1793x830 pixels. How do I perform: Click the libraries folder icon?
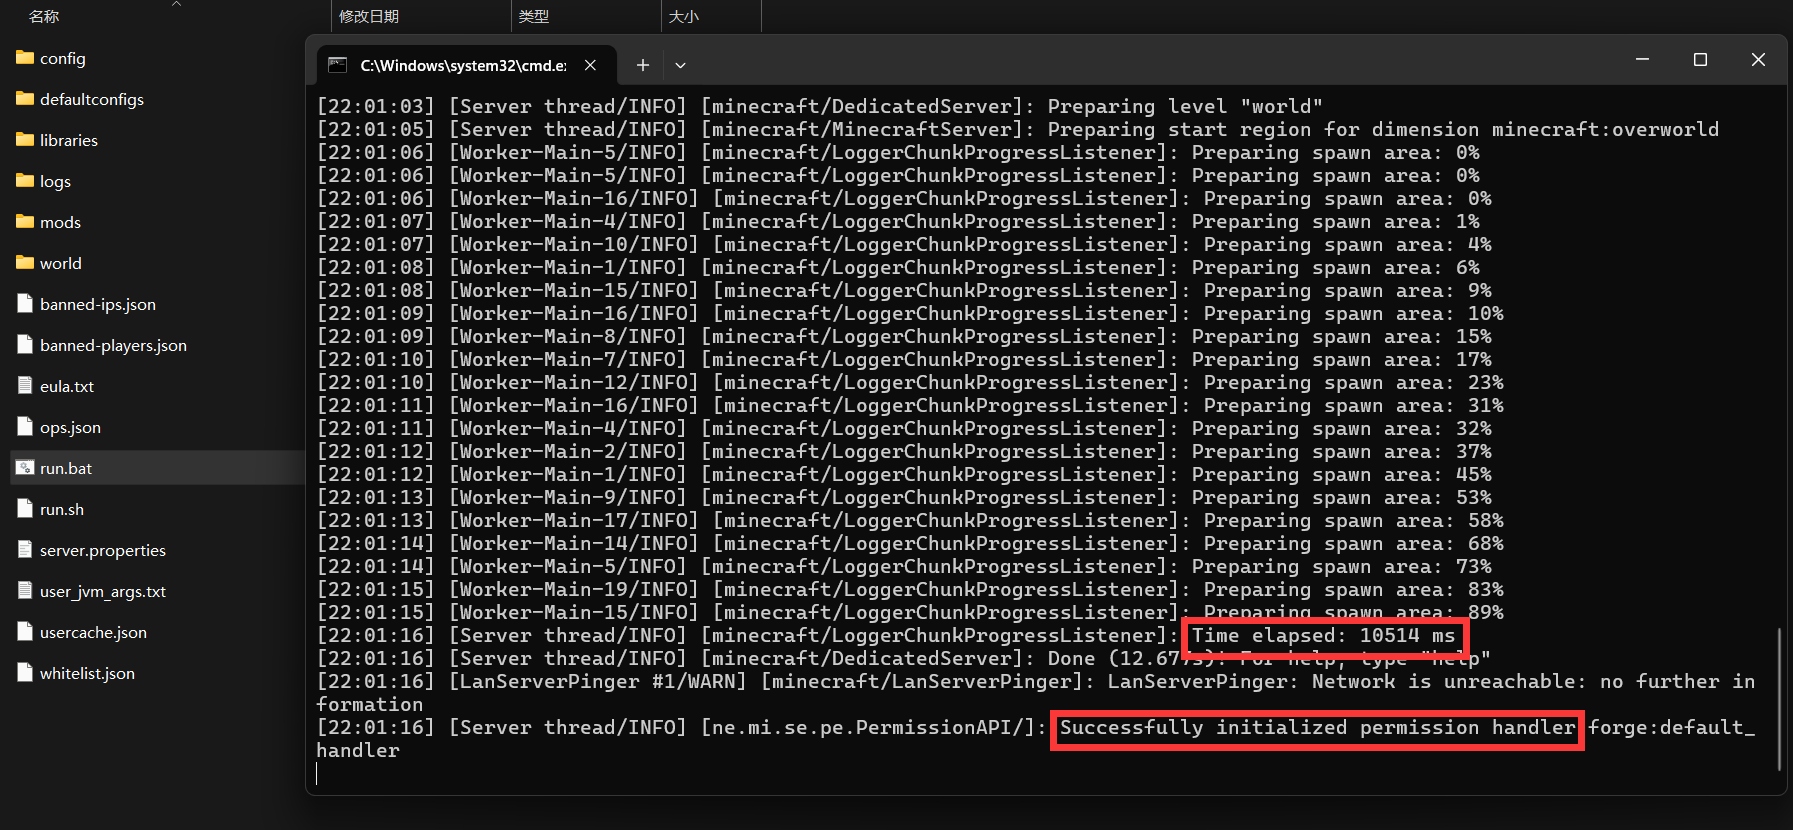coord(25,140)
